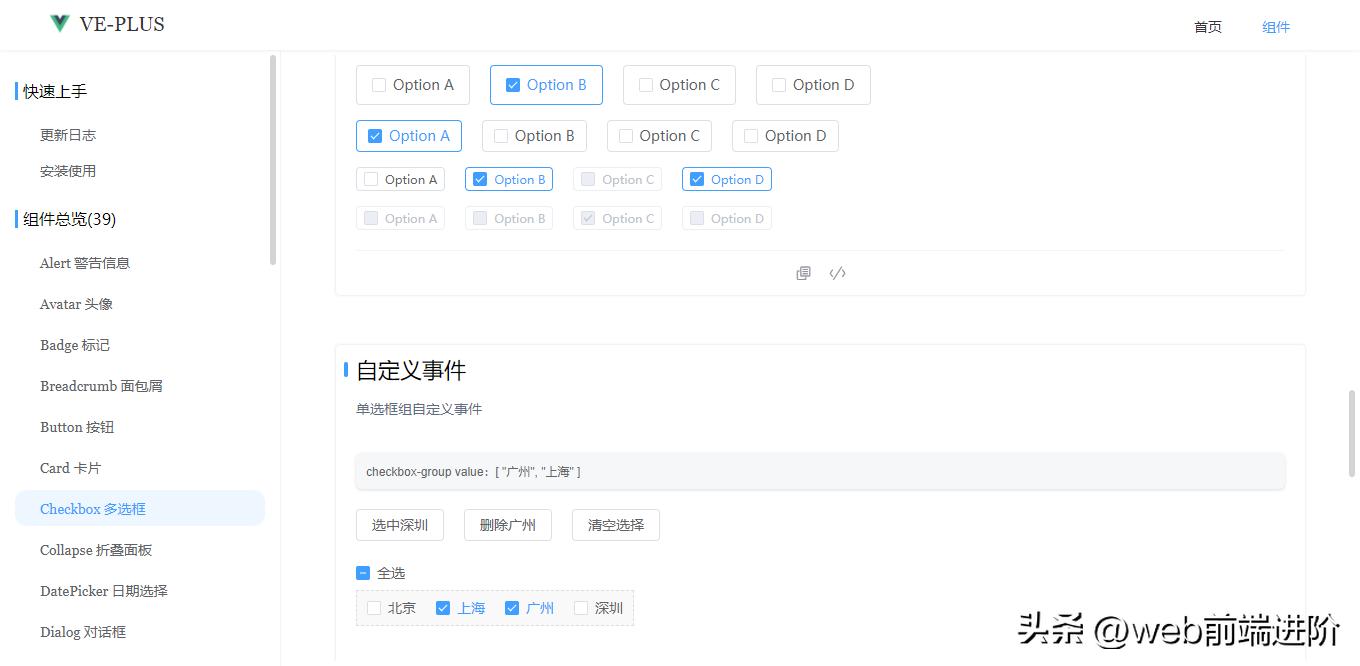Click the 选中深圳 button
The image size is (1360, 666).
(400, 524)
